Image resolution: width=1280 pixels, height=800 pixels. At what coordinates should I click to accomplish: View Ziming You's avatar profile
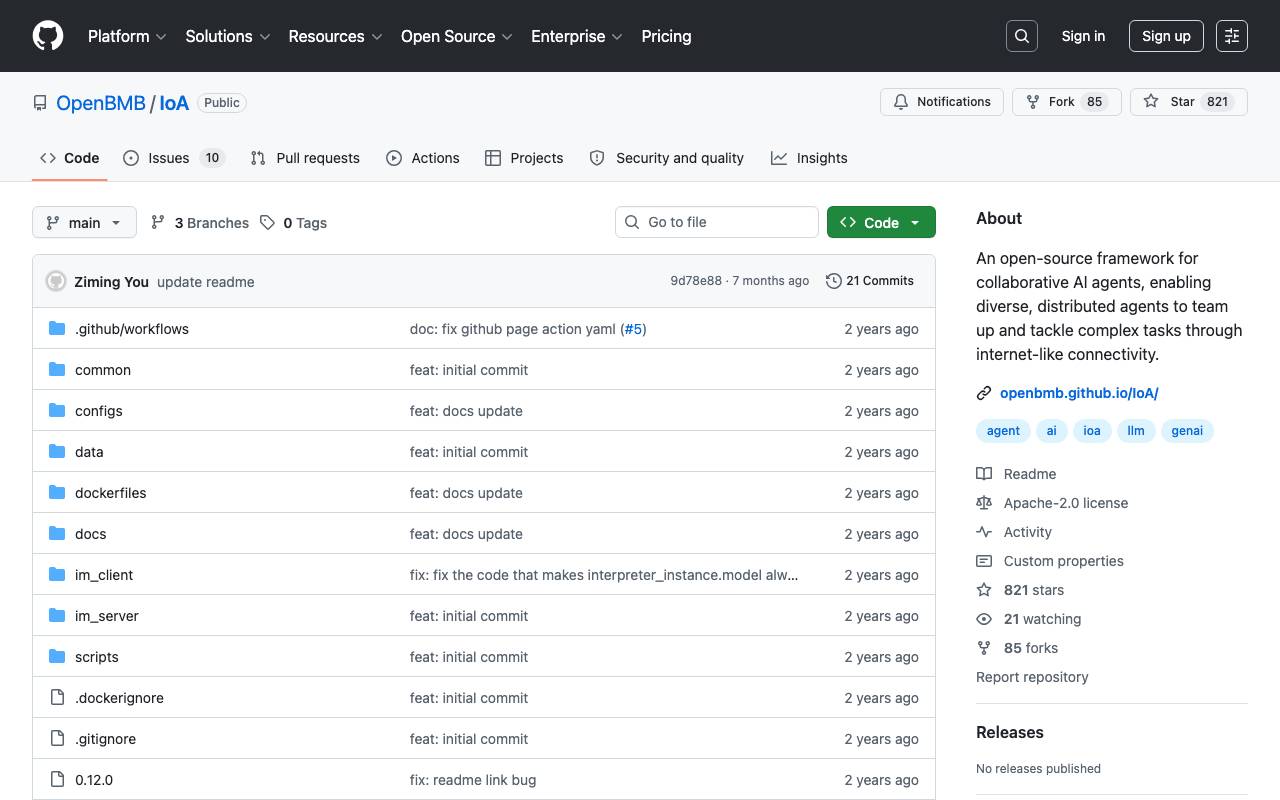[x=56, y=281]
